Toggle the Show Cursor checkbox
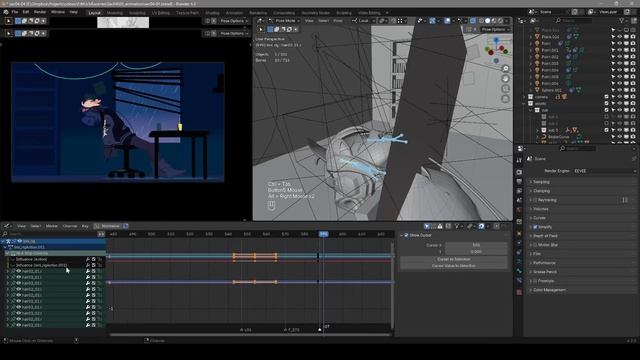This screenshot has height=360, width=640. tap(406, 236)
